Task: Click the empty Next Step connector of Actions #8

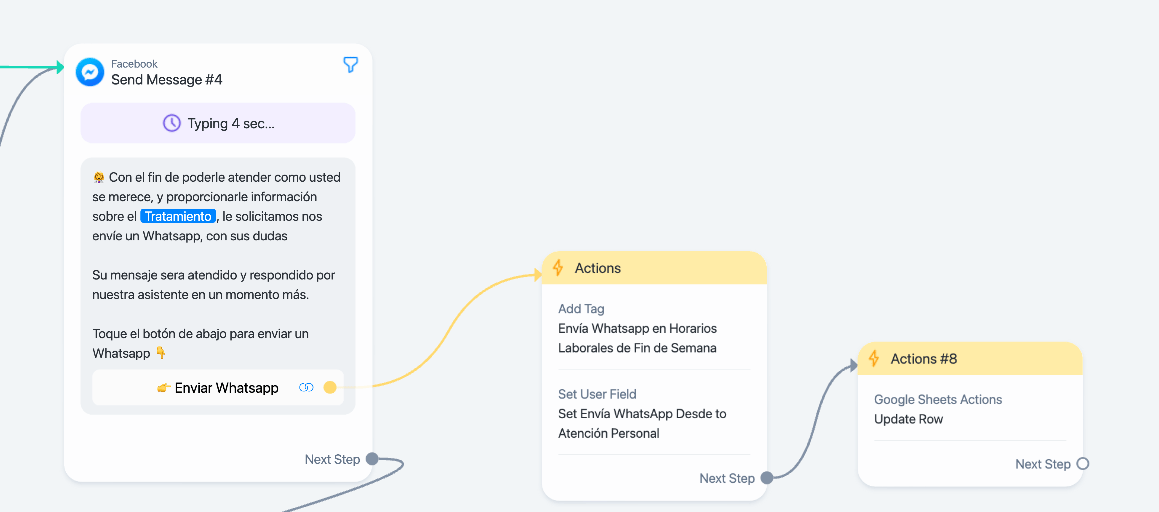Action: click(1083, 464)
